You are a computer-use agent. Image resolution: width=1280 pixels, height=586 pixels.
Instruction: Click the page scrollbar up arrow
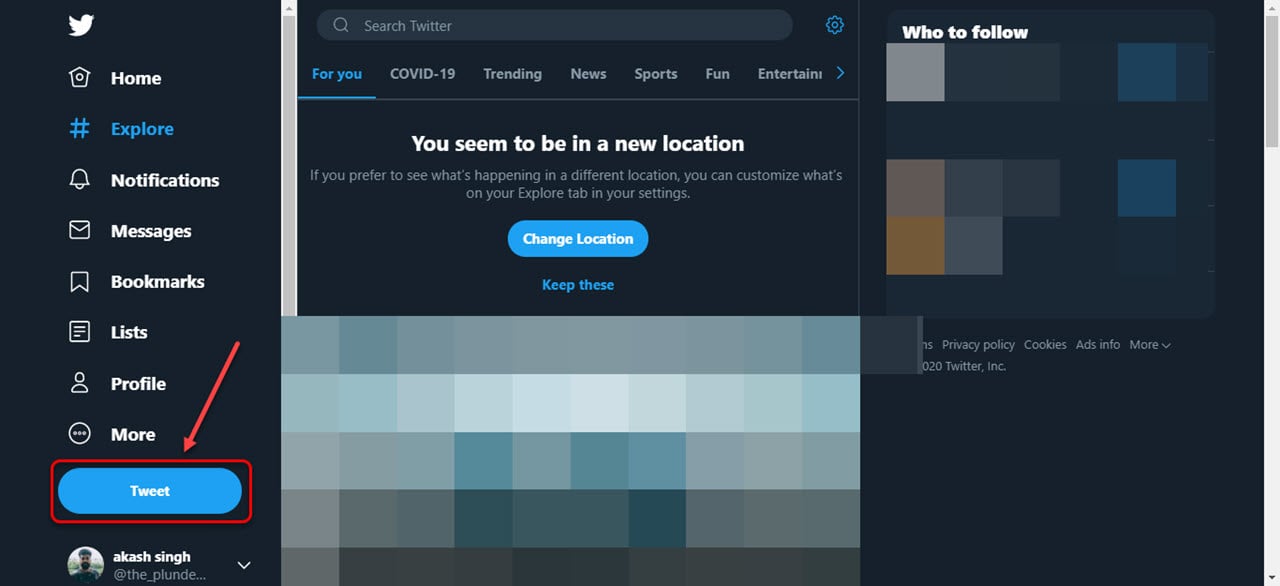point(1272,8)
